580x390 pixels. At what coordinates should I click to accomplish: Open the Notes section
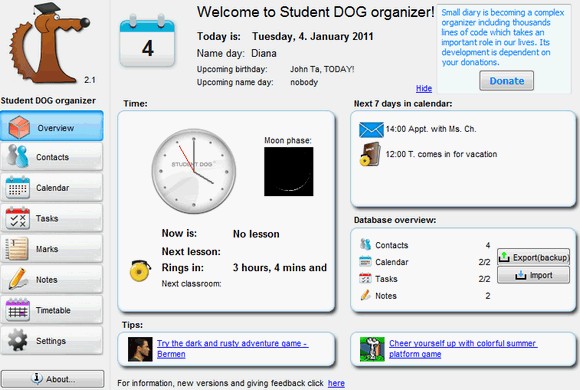52,280
